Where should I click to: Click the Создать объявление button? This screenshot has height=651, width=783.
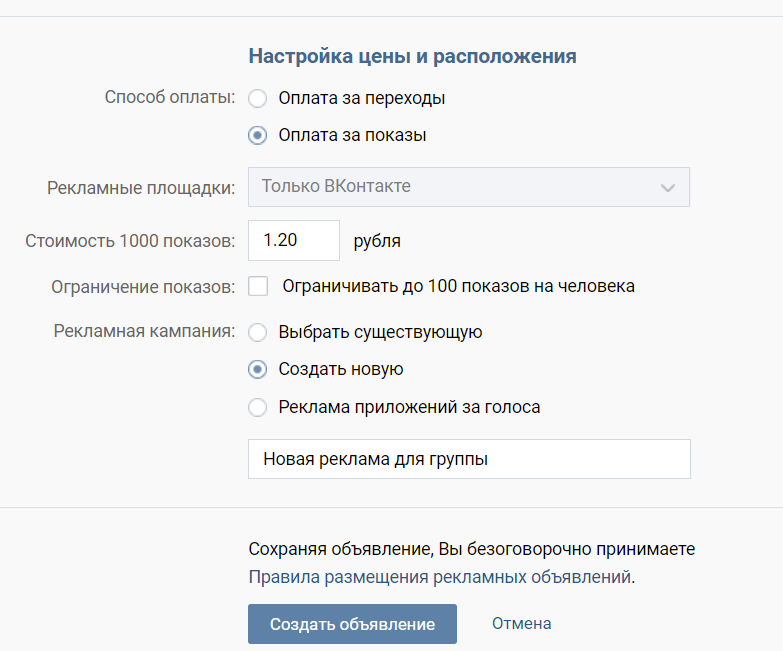[x=353, y=624]
